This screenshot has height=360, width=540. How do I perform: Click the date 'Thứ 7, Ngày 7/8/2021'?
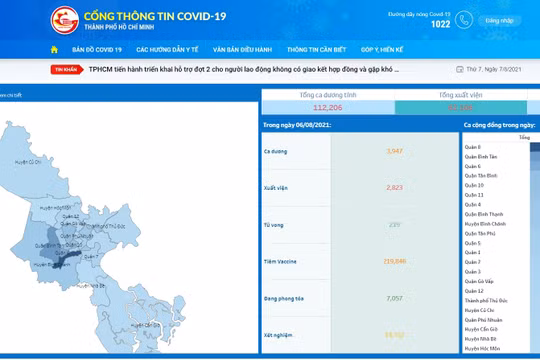494,69
